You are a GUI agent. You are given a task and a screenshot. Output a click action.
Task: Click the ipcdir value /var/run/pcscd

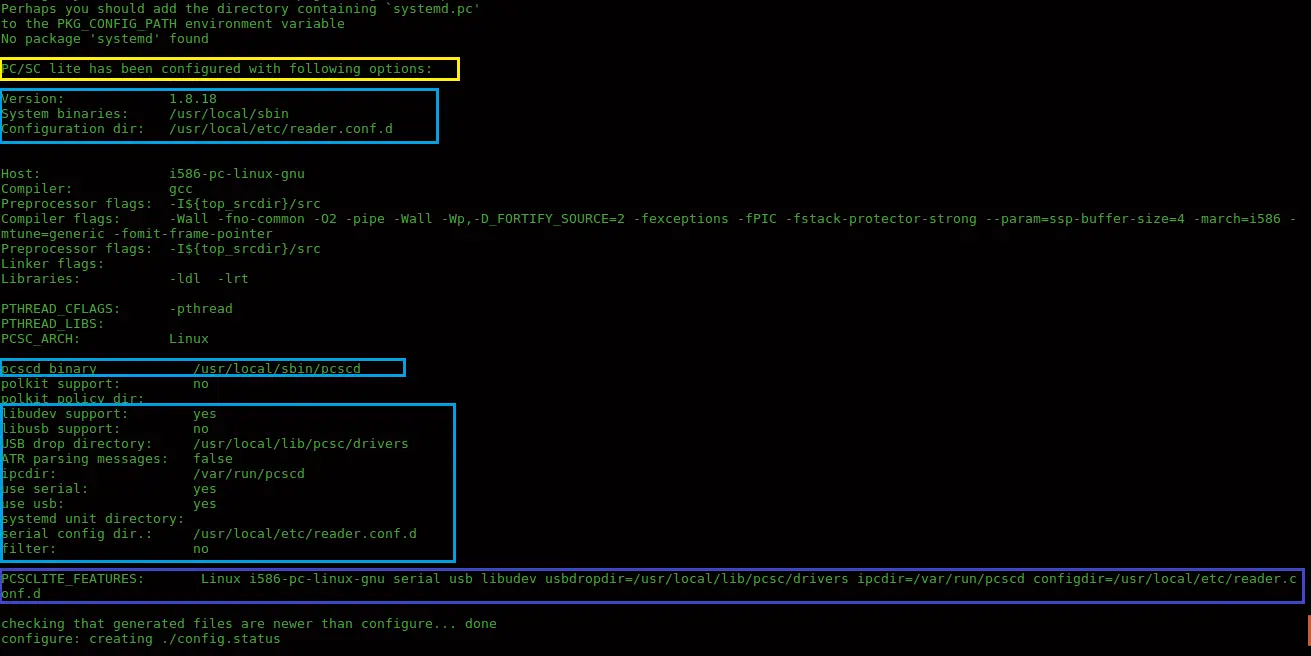point(249,474)
